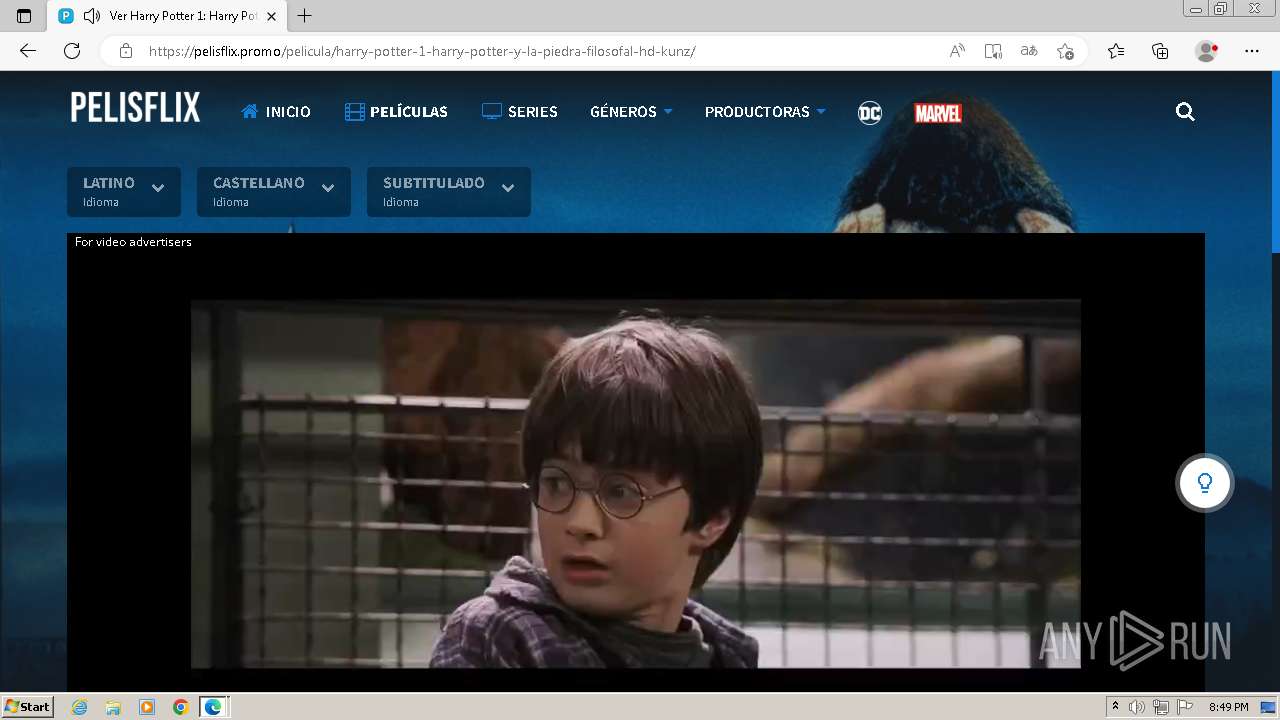This screenshot has height=720, width=1280.
Task: Open the MARVEL logo category
Action: click(938, 113)
